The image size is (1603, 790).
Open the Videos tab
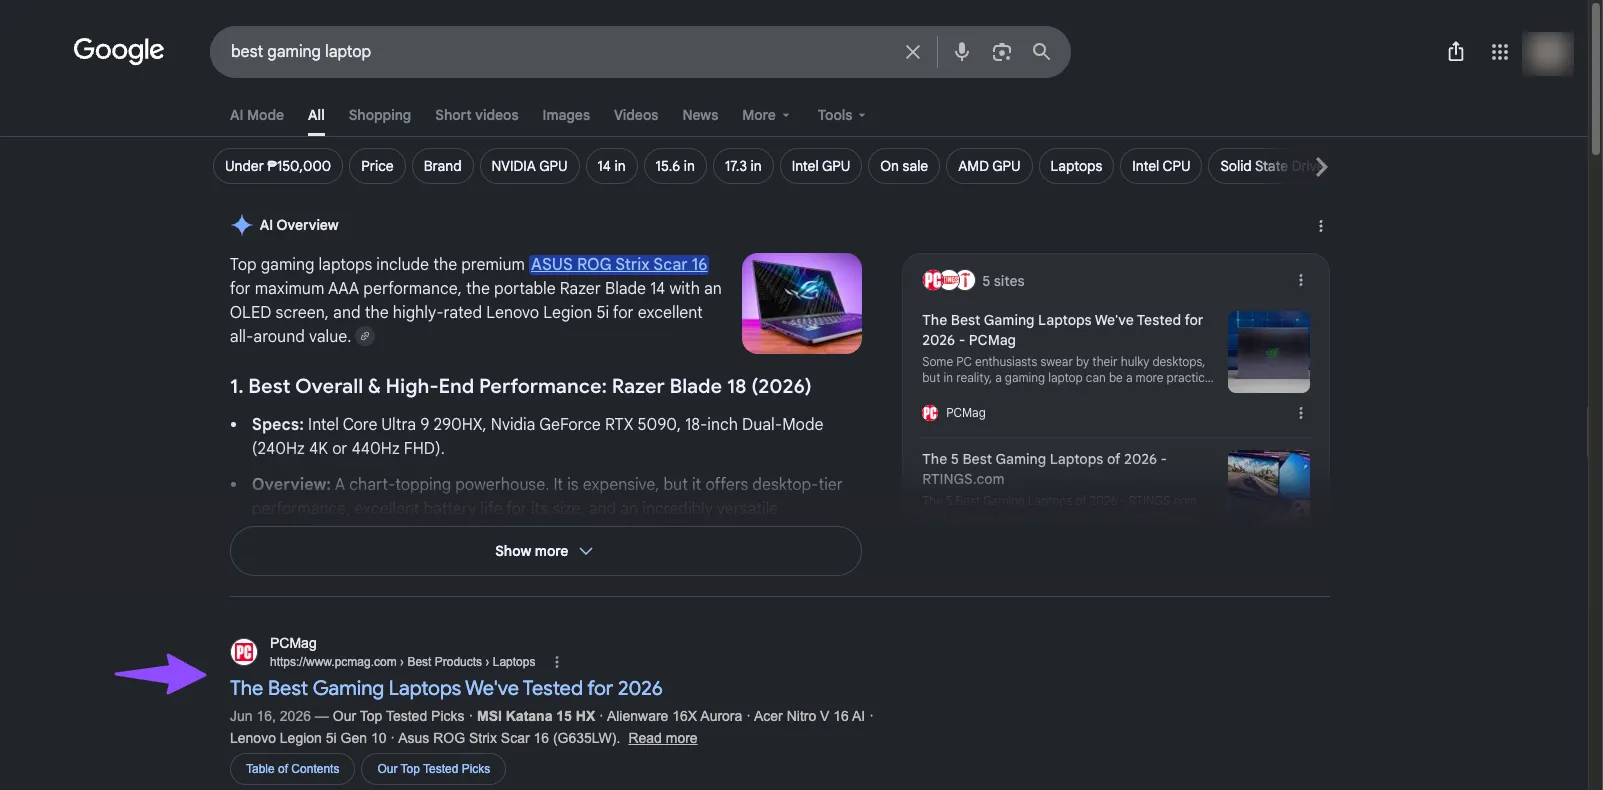636,115
